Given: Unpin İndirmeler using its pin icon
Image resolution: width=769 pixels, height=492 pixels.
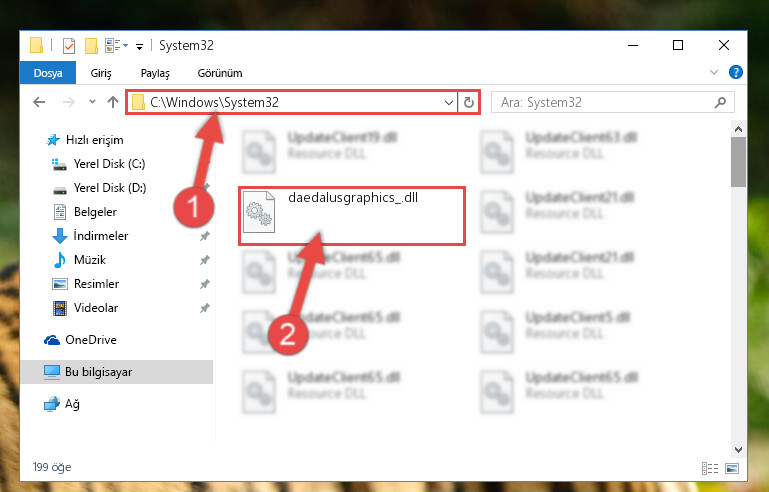Looking at the screenshot, I should (205, 236).
